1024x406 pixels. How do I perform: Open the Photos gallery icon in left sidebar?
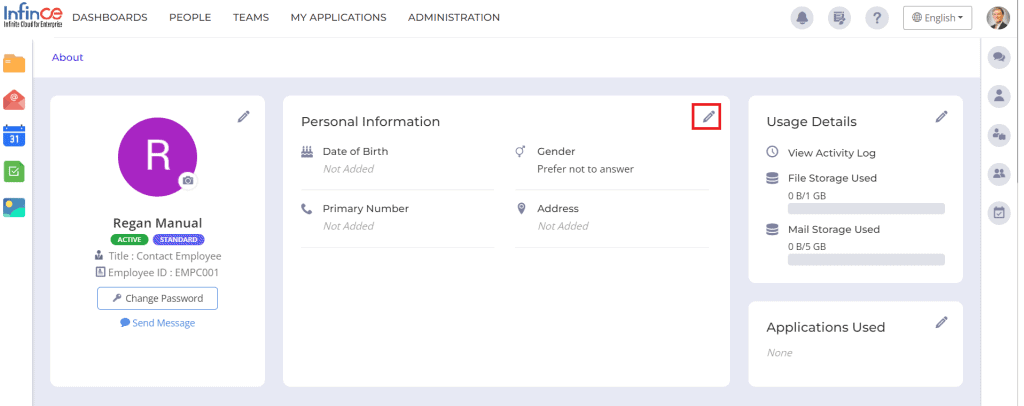click(14, 208)
